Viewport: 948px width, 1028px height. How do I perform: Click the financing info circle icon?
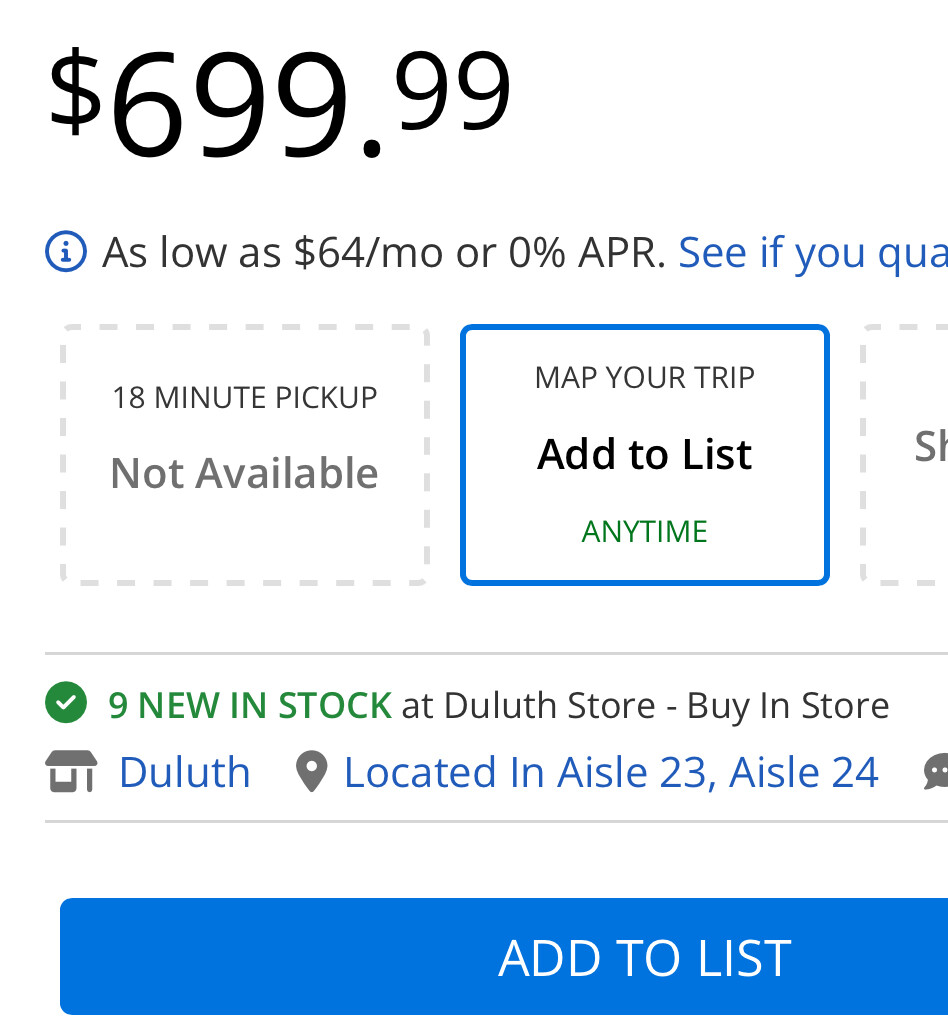66,252
